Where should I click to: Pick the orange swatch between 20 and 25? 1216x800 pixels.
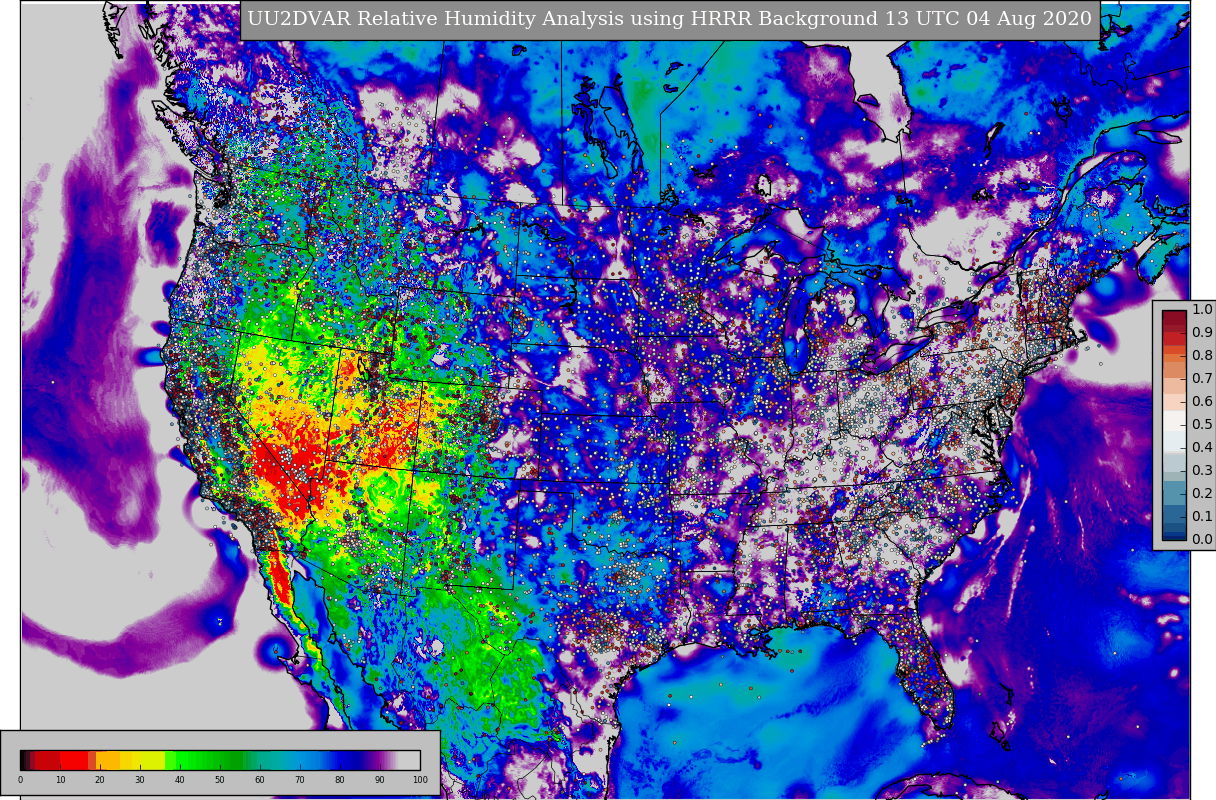click(108, 760)
